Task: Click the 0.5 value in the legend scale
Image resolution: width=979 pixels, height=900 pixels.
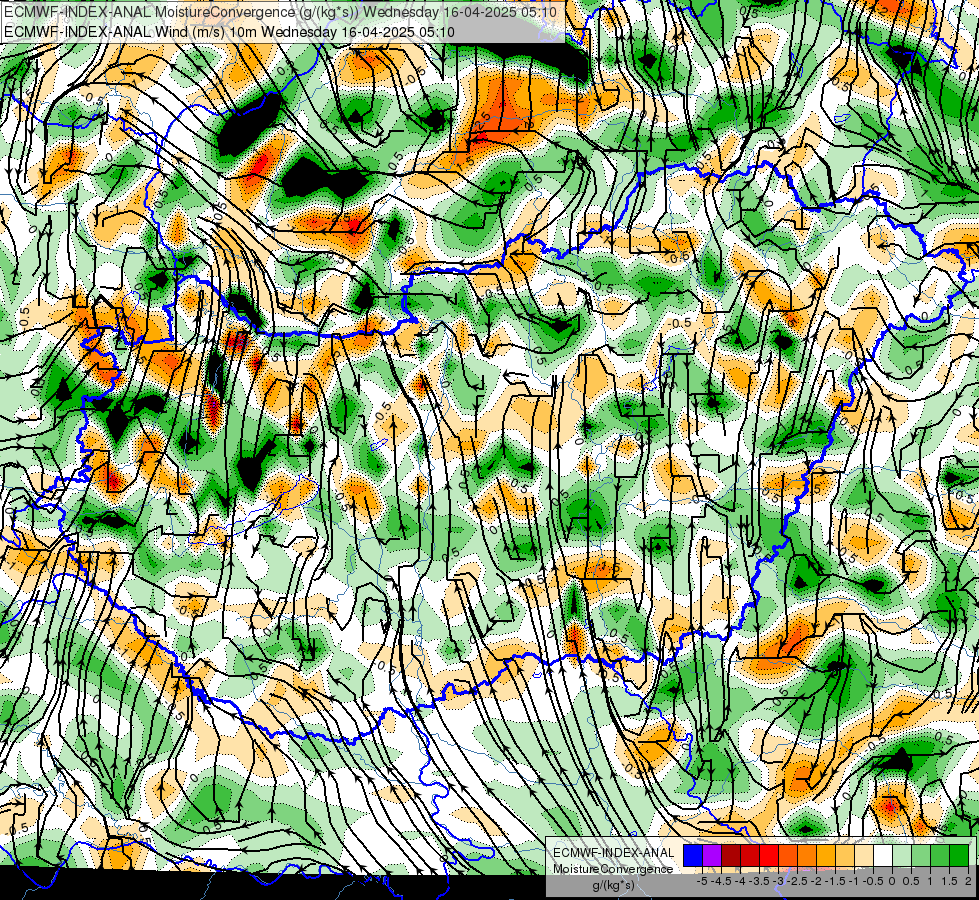Action: click(x=911, y=881)
